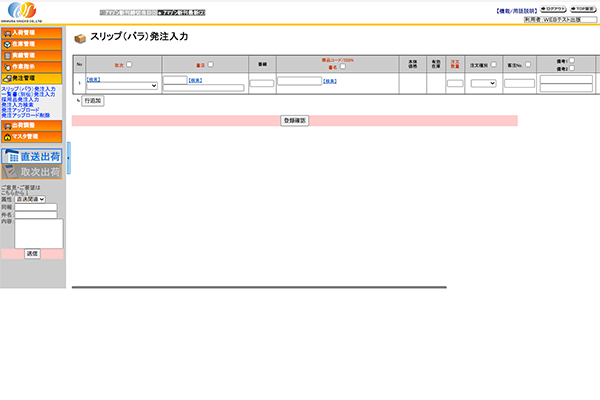Open the 作業指示 menu section
The width and height of the screenshot is (600, 400).
click(x=33, y=66)
